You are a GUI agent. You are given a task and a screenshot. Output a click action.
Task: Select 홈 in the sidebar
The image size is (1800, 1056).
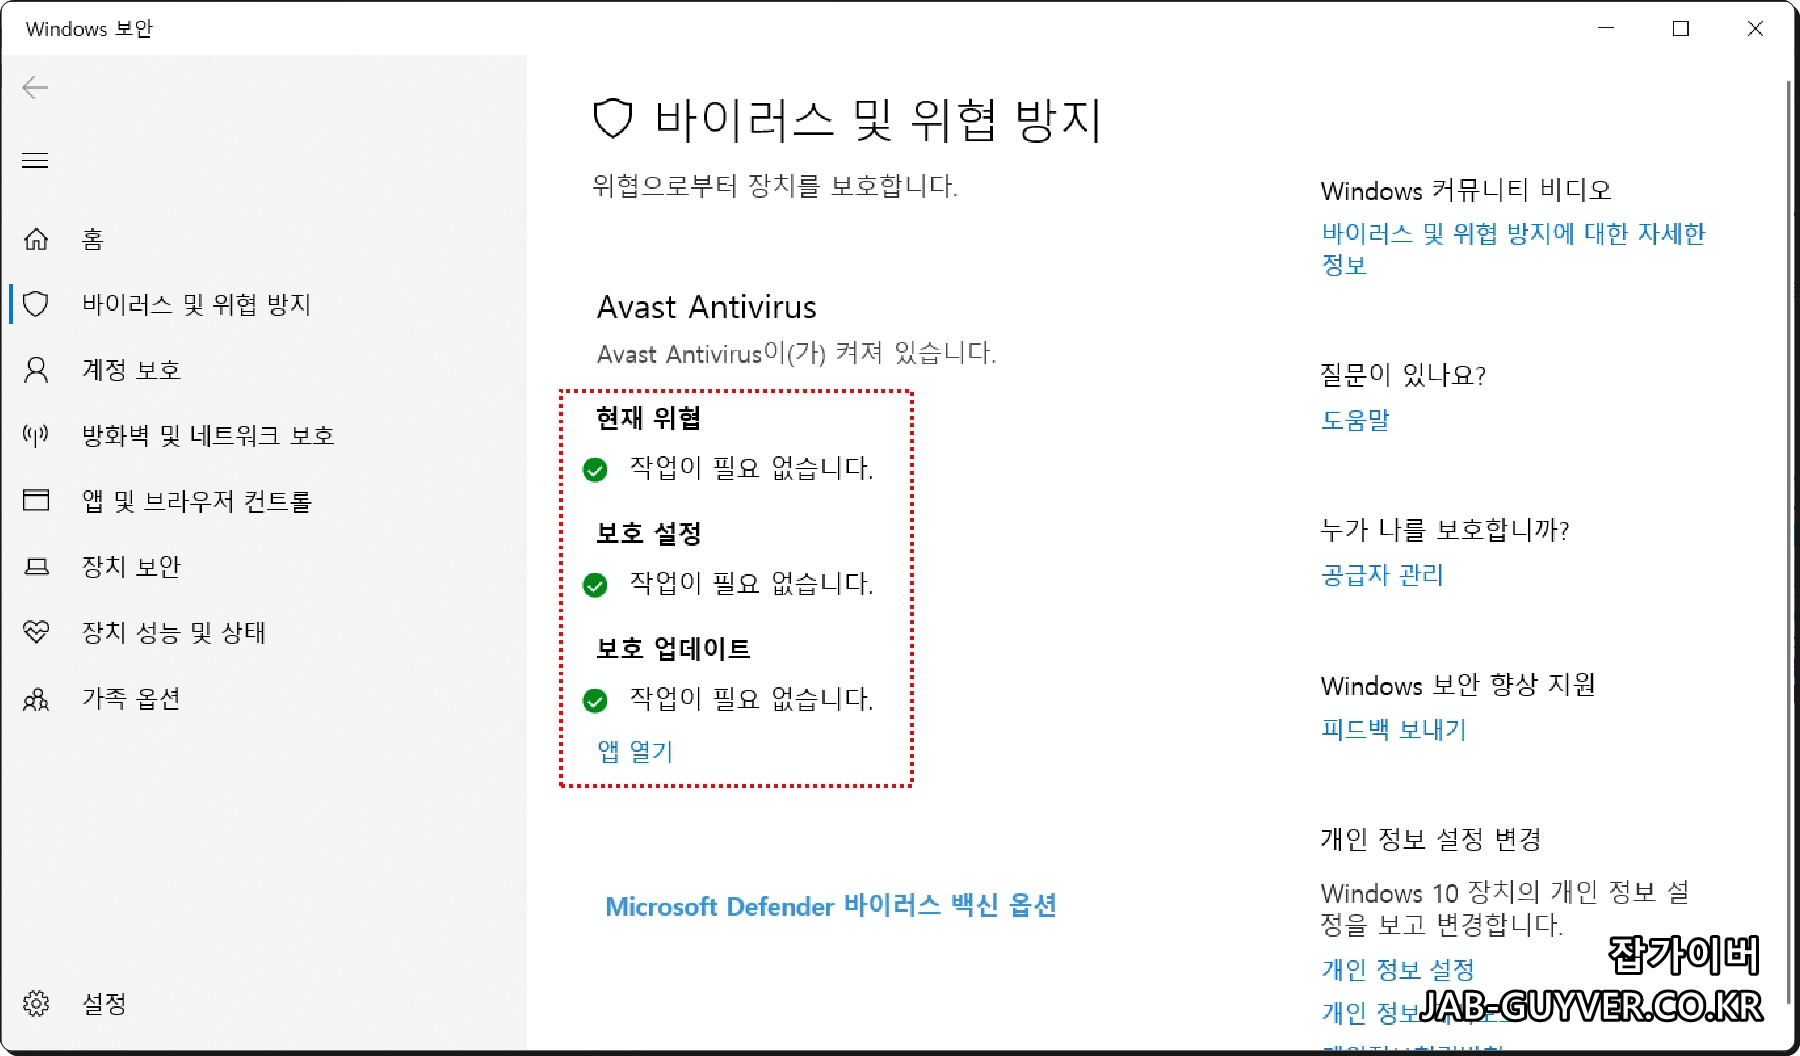[93, 239]
